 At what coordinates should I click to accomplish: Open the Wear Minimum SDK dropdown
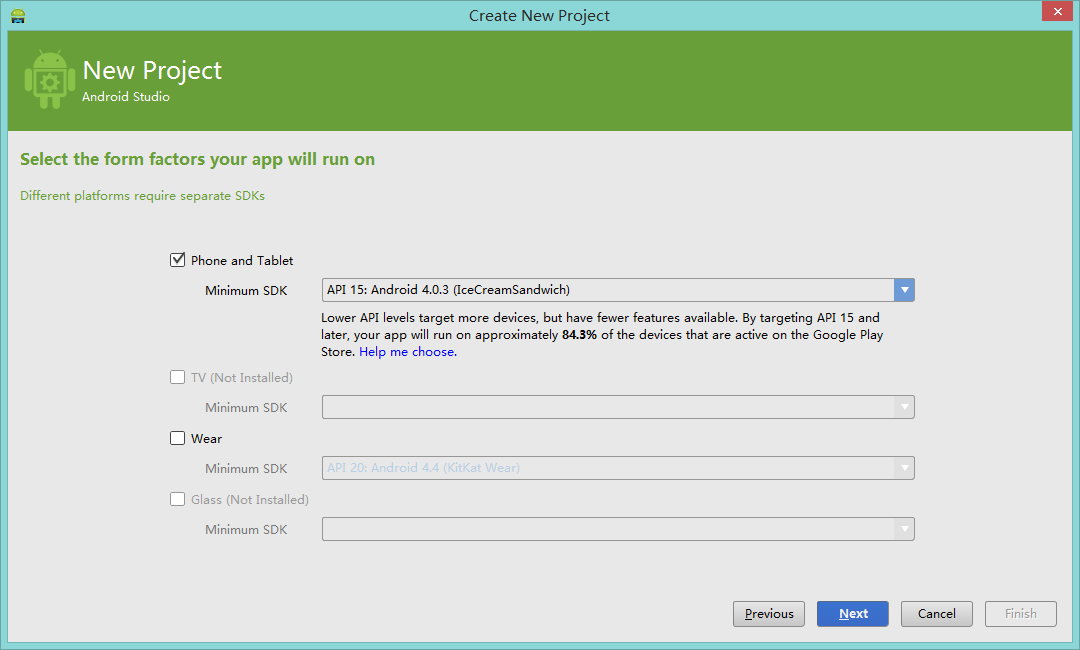[x=904, y=468]
